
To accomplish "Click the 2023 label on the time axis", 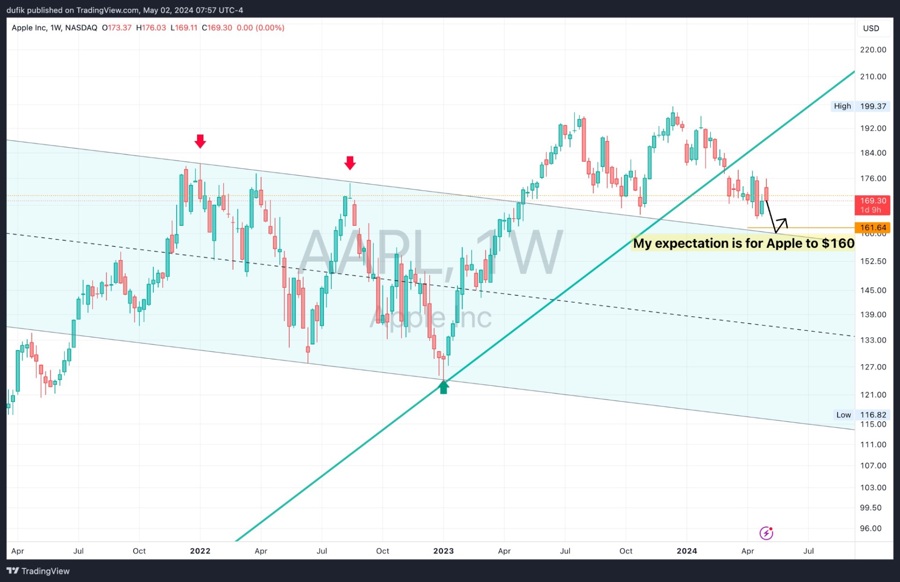I will click(443, 550).
